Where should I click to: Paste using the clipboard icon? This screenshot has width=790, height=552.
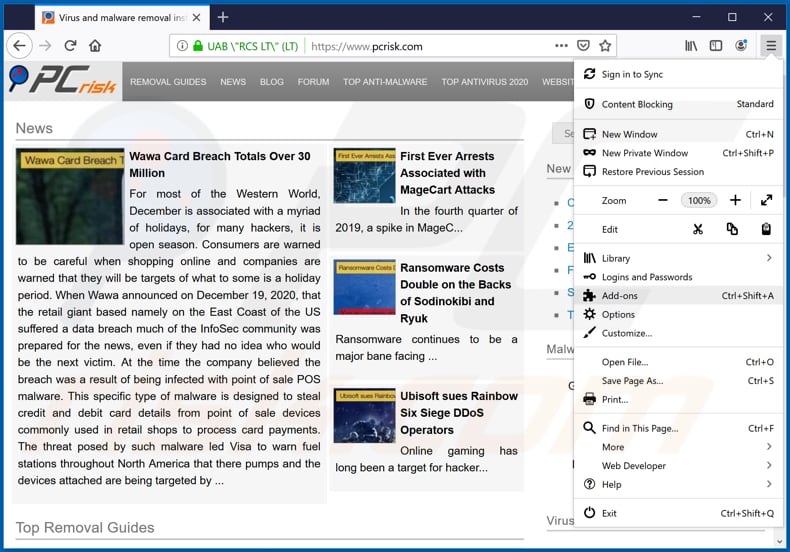point(766,229)
